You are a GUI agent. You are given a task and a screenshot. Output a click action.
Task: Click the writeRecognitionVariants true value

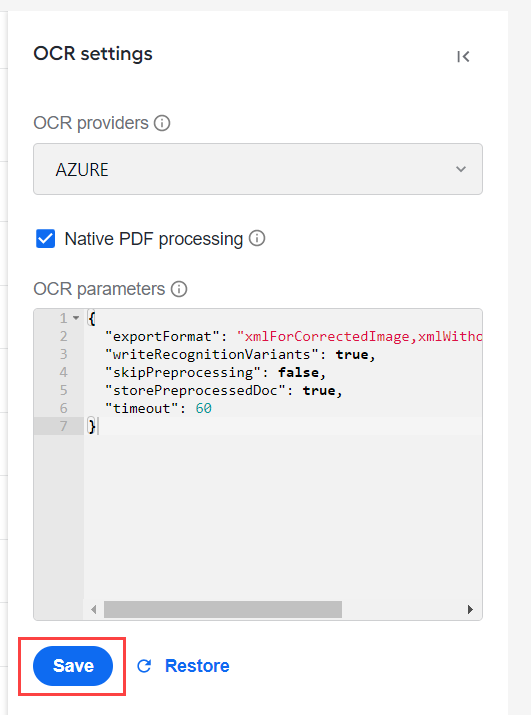click(352, 355)
